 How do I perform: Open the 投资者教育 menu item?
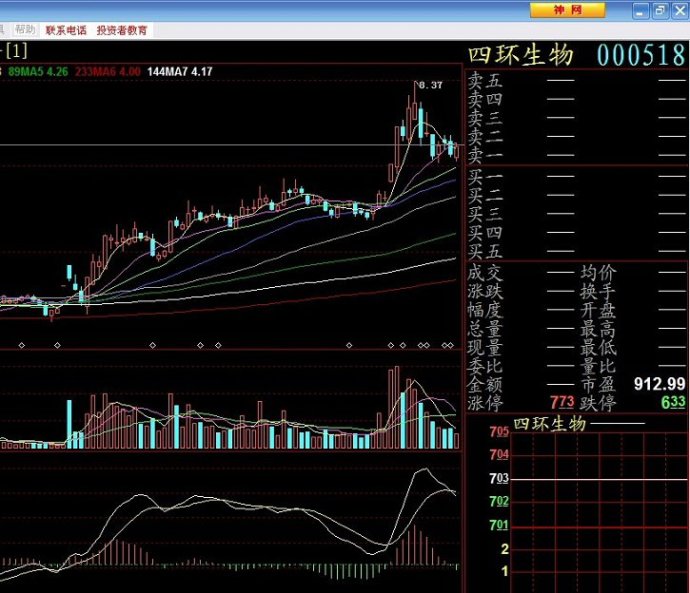point(122,30)
